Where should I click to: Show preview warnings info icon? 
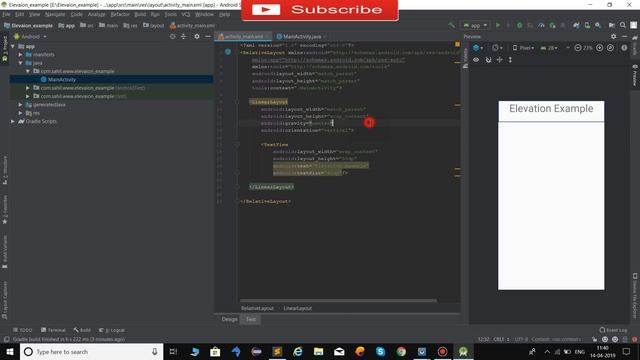[624, 48]
